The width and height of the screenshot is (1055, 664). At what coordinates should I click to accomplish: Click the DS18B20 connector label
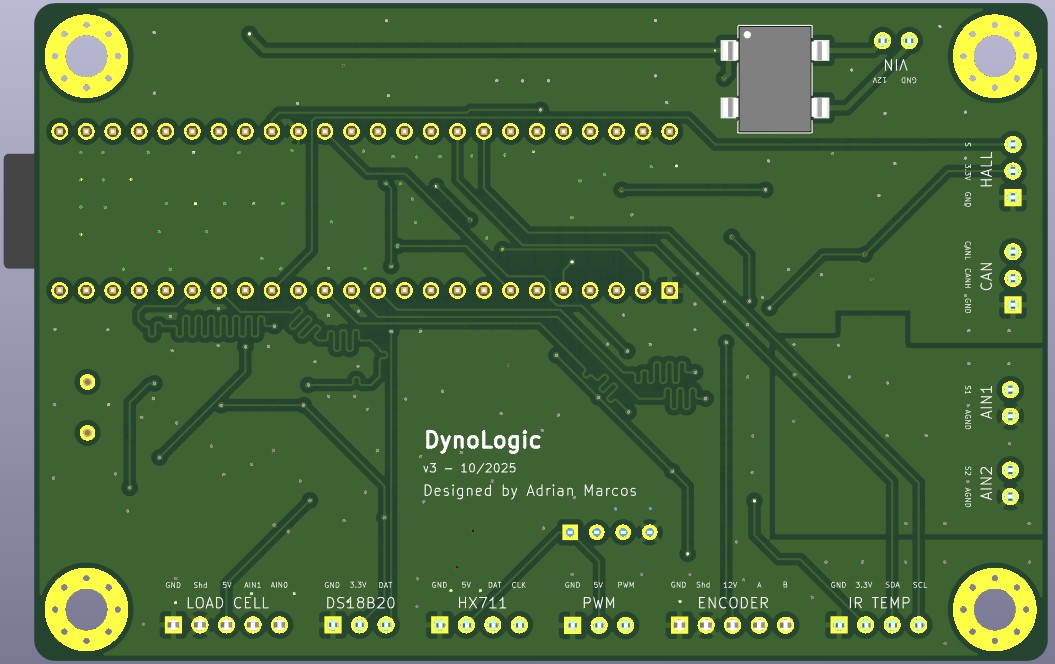click(x=361, y=603)
